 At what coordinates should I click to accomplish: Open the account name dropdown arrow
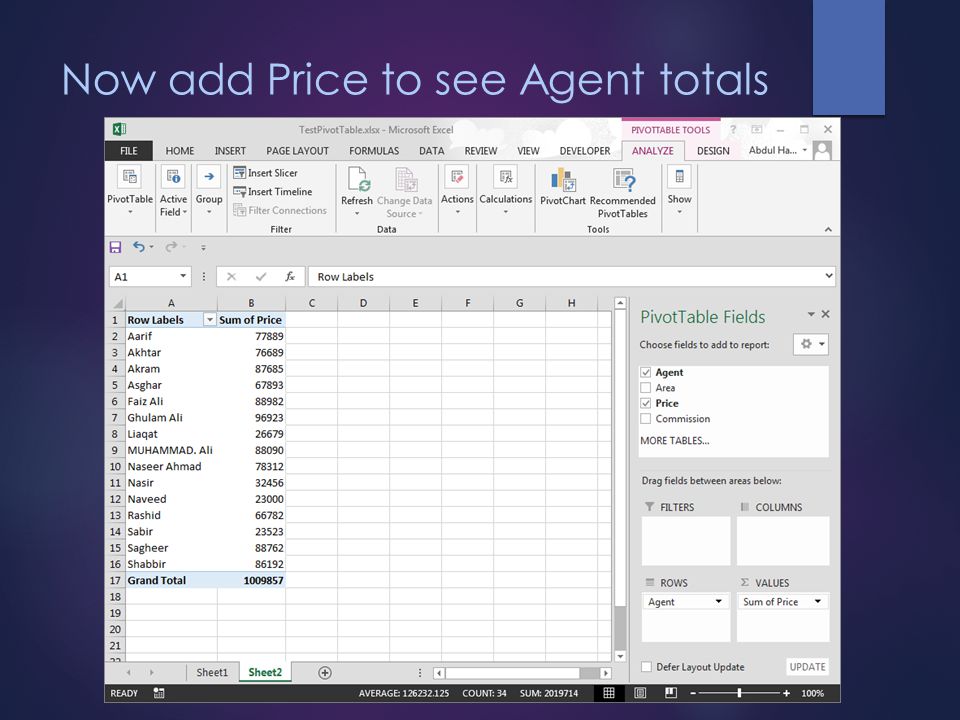pos(804,150)
